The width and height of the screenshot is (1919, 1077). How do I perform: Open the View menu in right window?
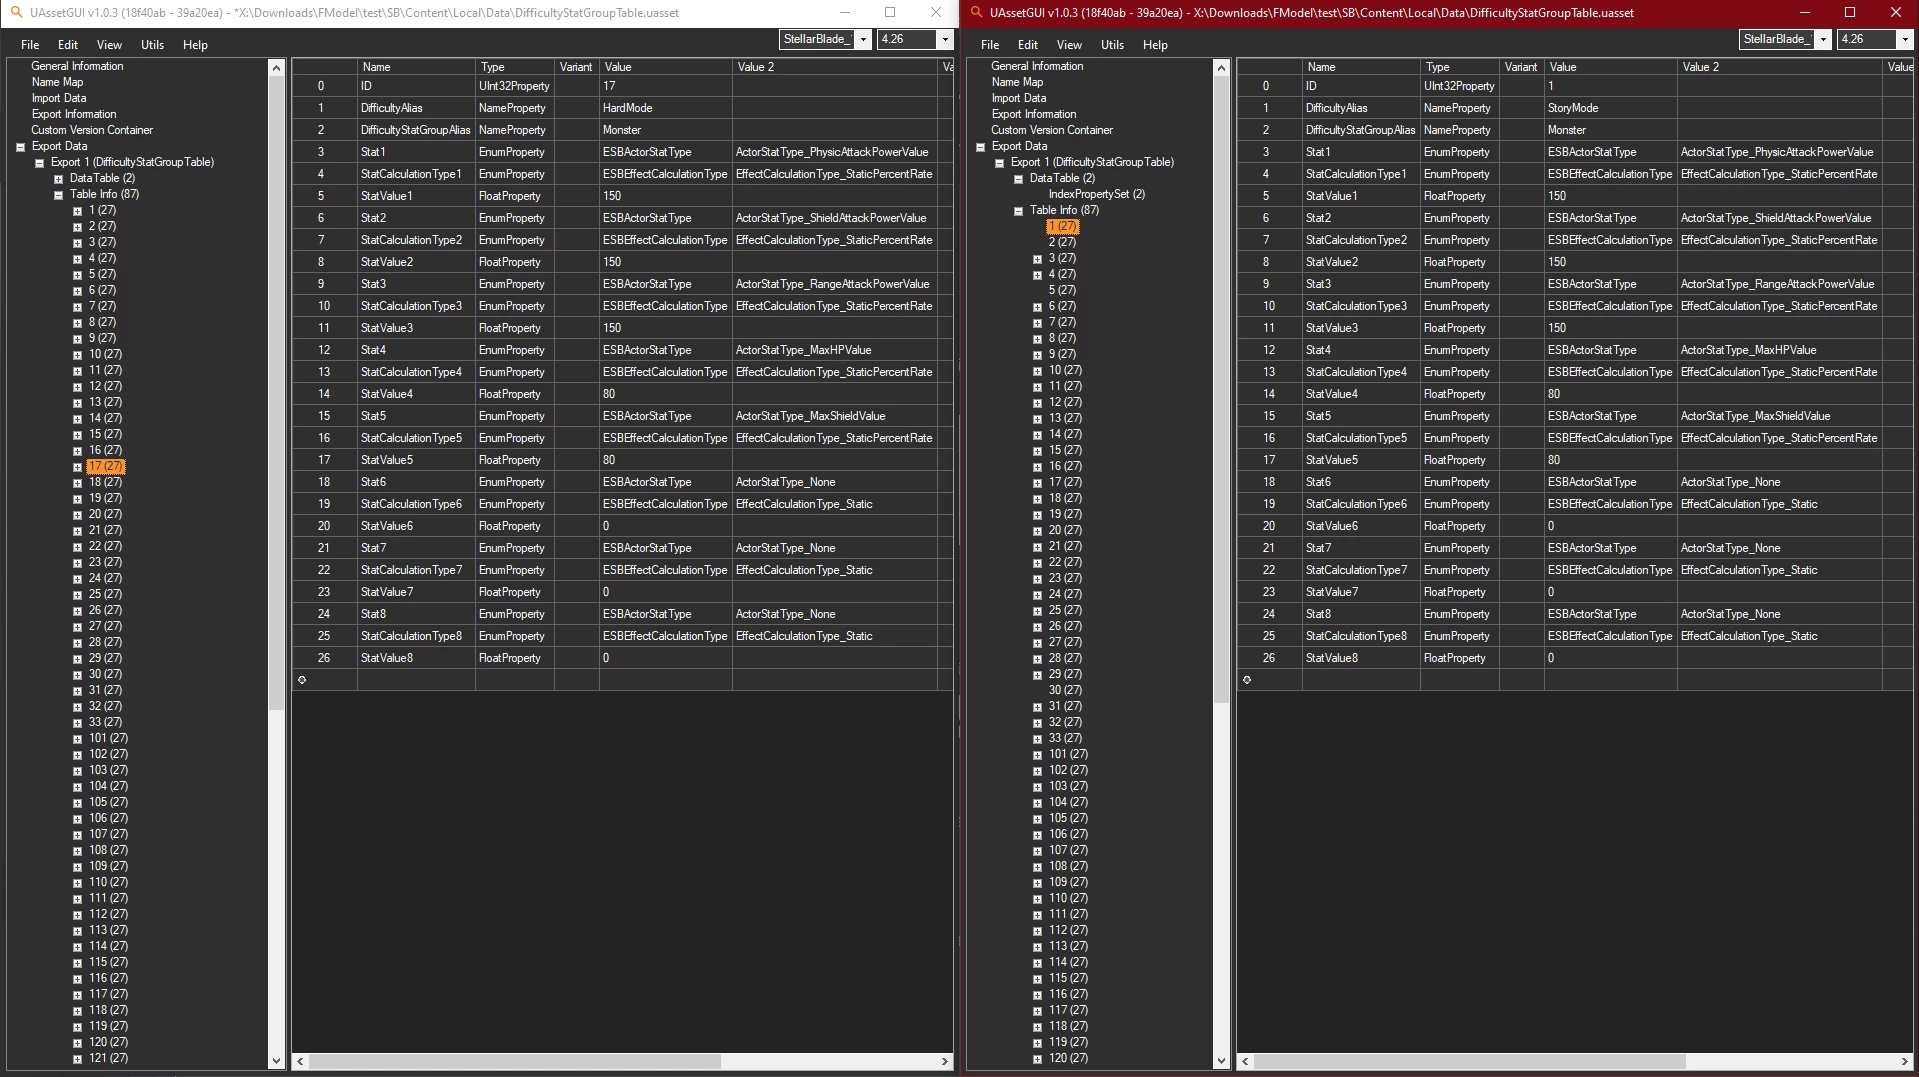pos(1069,45)
